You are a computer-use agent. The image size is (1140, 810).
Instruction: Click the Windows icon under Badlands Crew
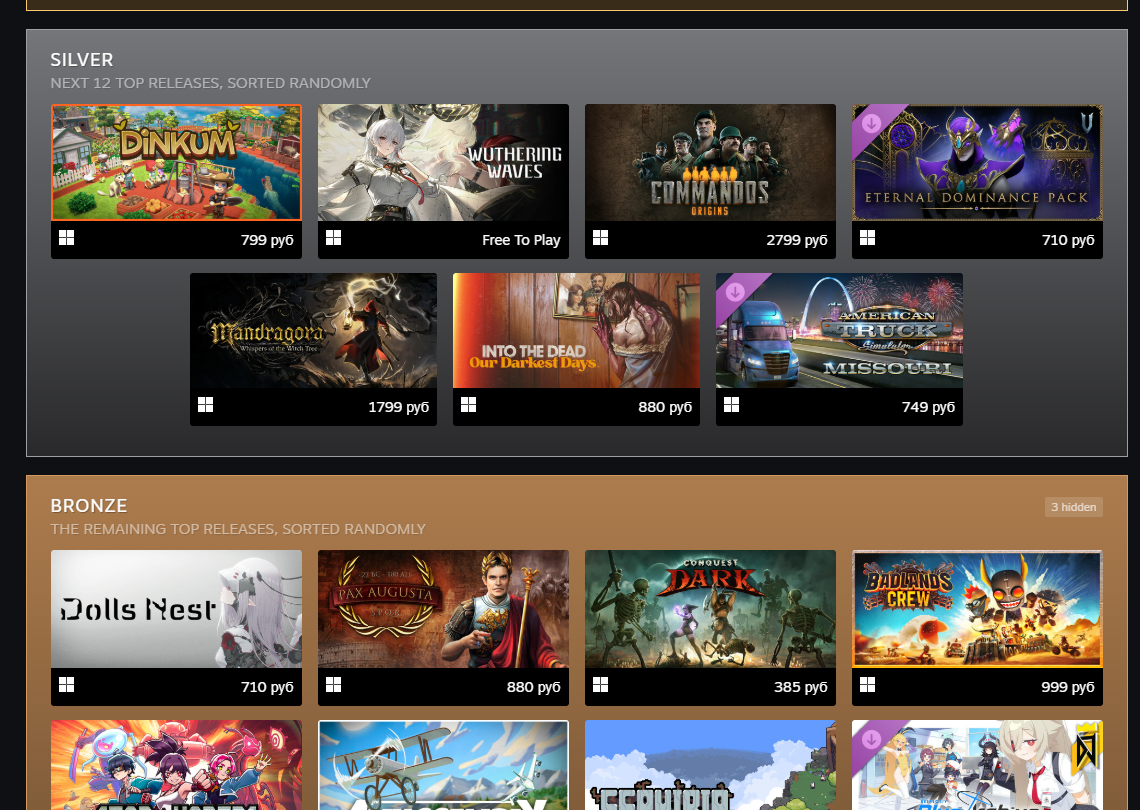pos(867,684)
